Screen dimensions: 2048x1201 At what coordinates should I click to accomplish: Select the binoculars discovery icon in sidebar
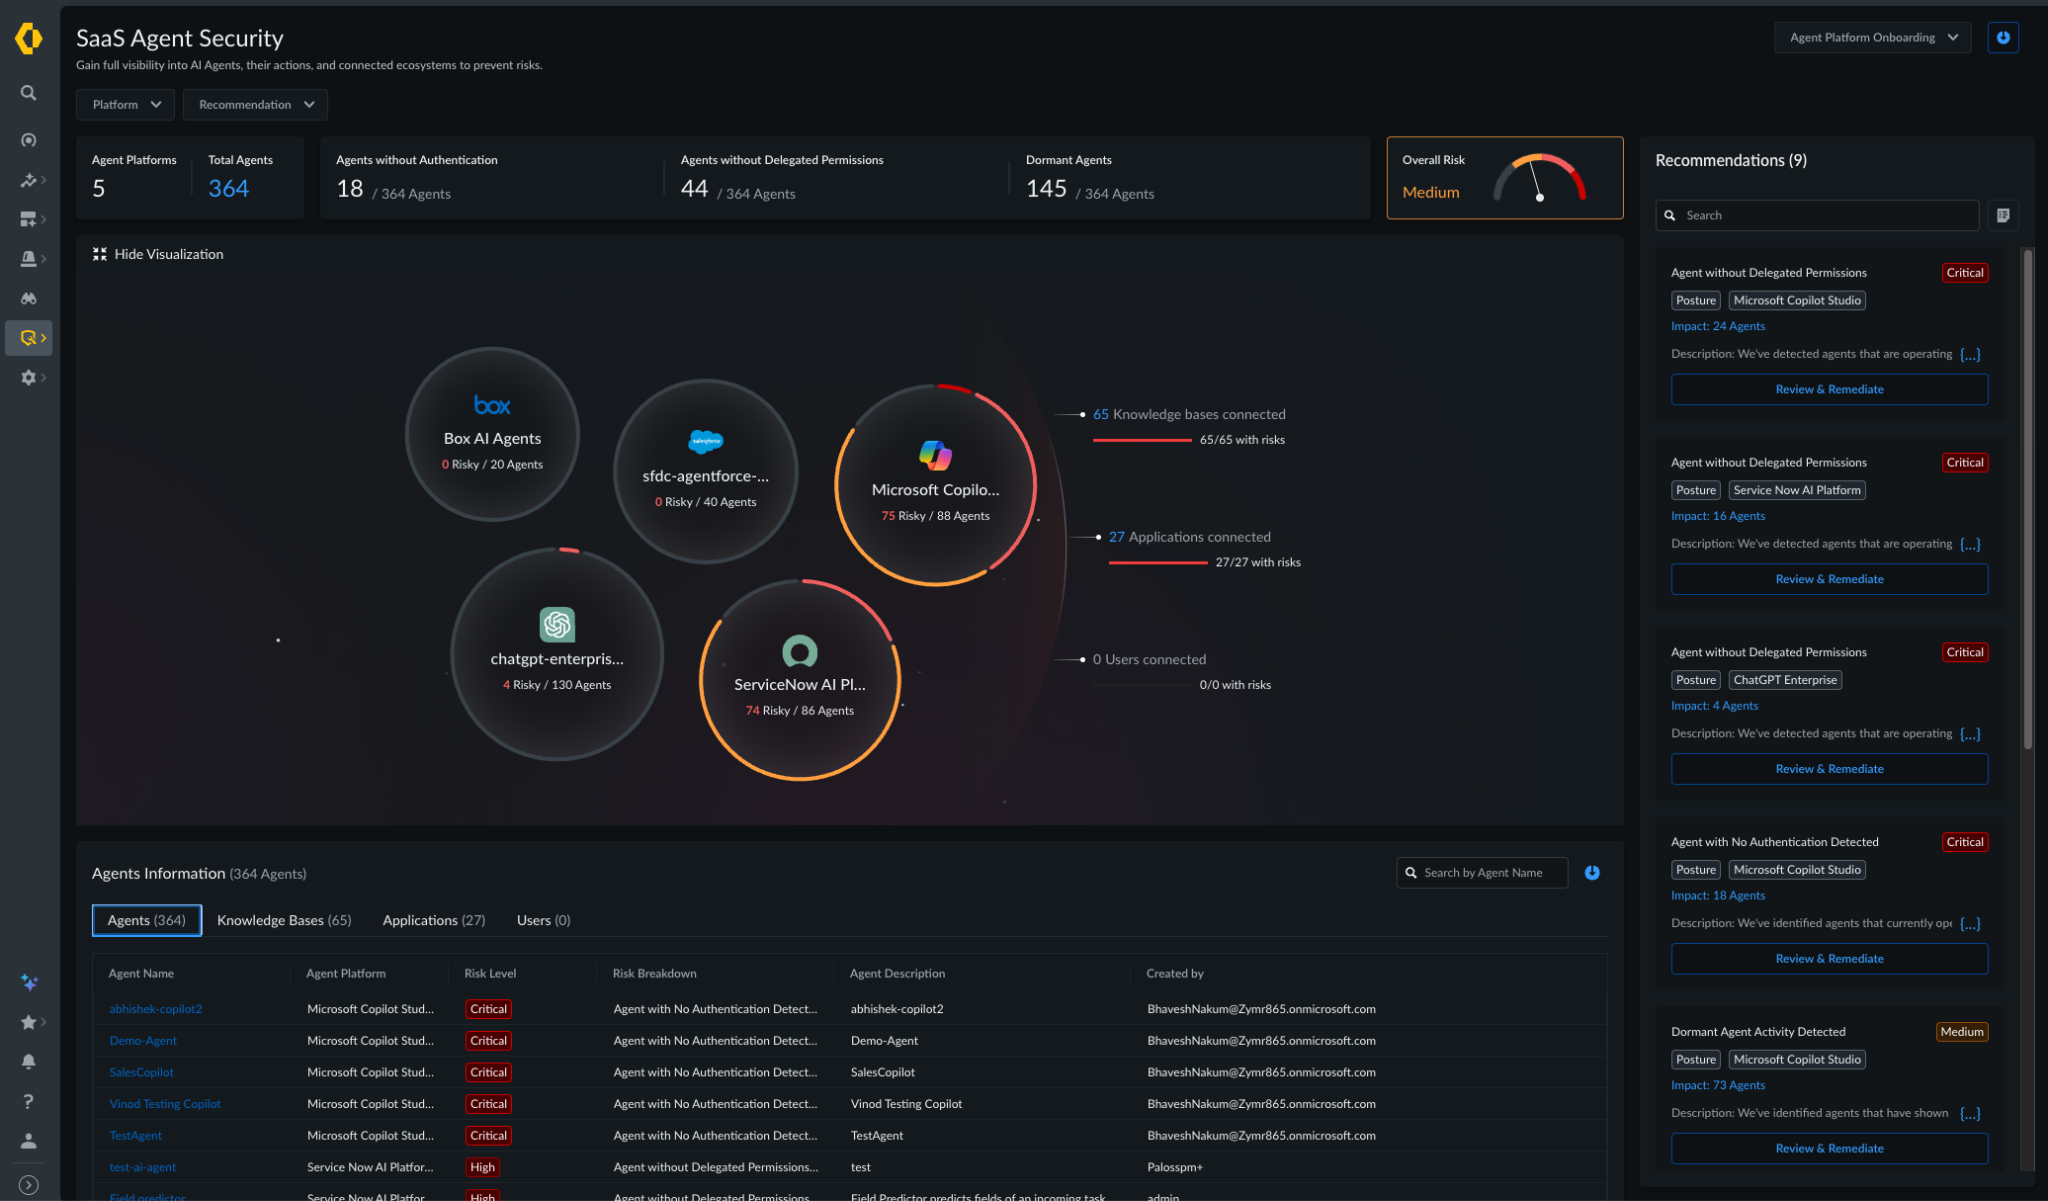point(28,297)
